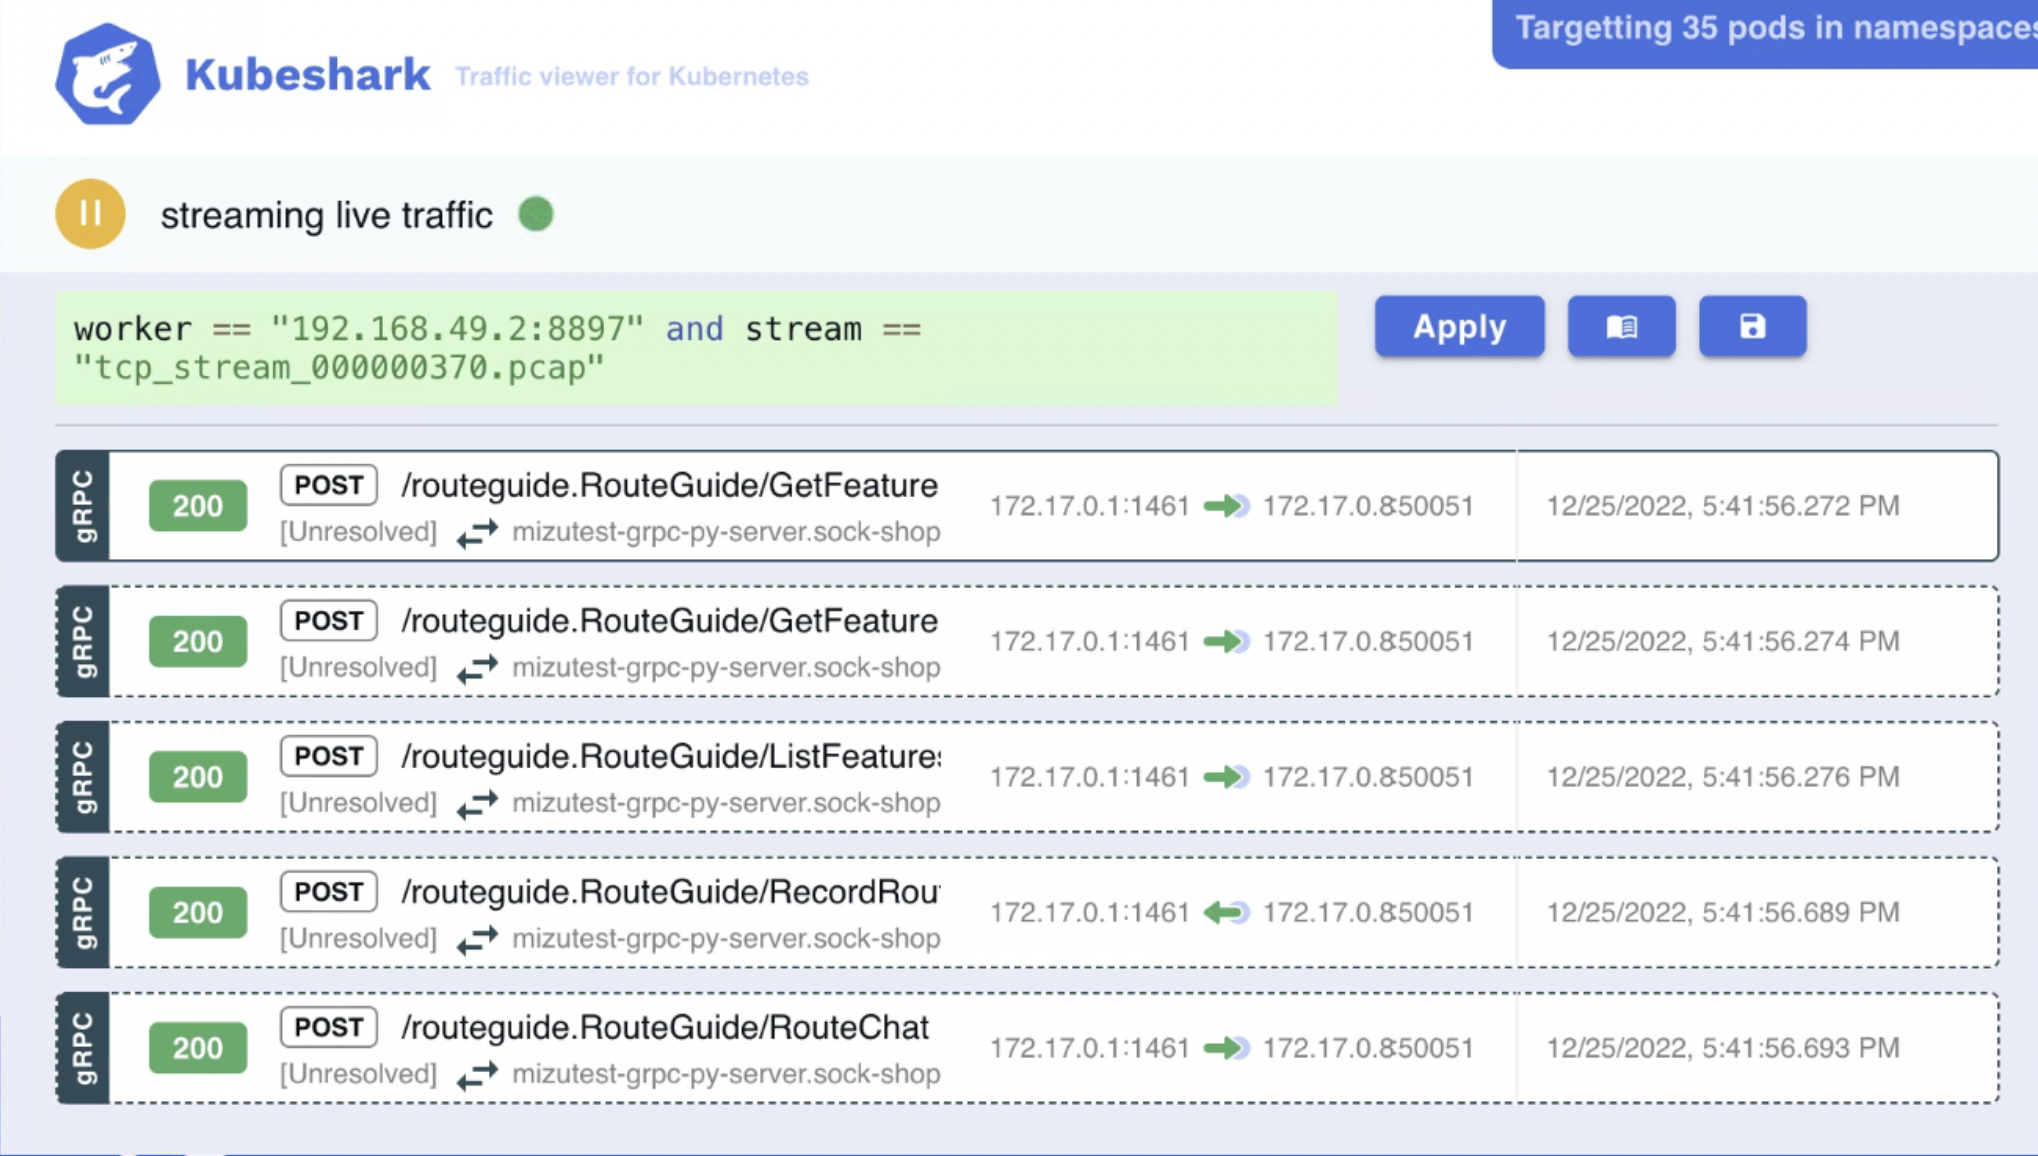The width and height of the screenshot is (2038, 1156).
Task: Click the Kubeshark shark logo
Action: click(108, 74)
